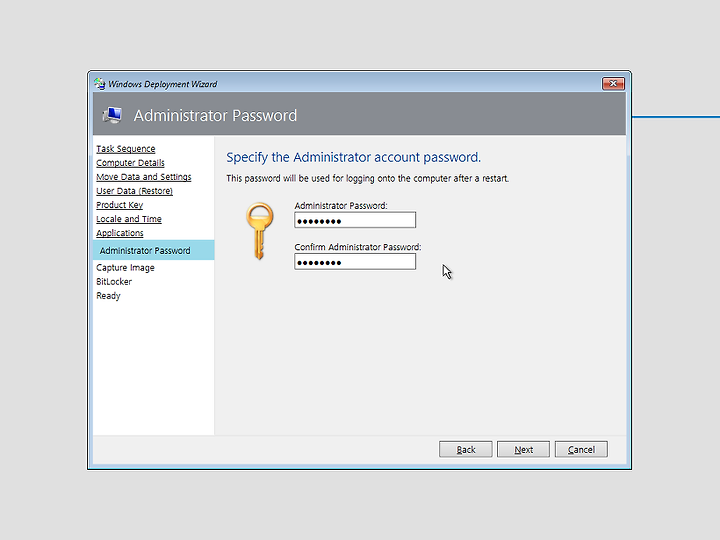The height and width of the screenshot is (540, 720).
Task: Click the Ready step label
Action: tap(108, 296)
